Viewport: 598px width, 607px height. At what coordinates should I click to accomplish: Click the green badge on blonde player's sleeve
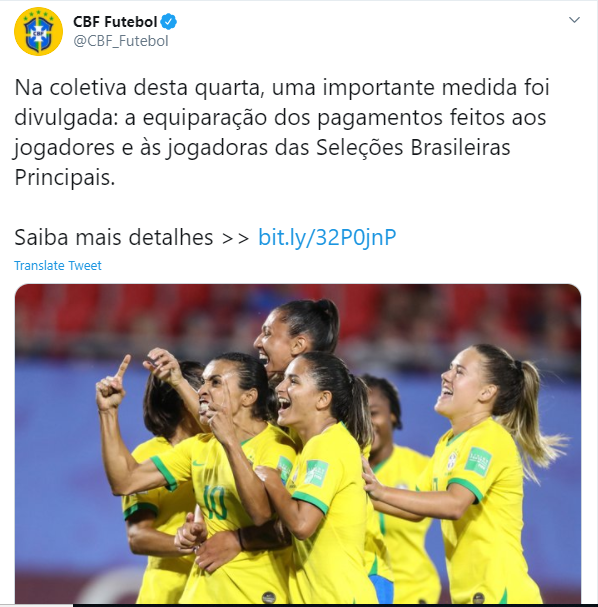478,461
